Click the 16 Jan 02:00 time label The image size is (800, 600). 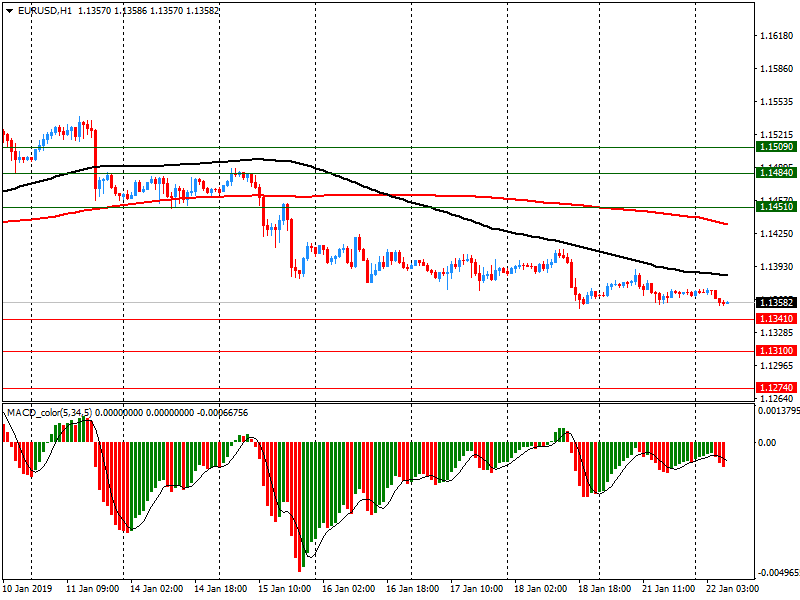click(348, 589)
